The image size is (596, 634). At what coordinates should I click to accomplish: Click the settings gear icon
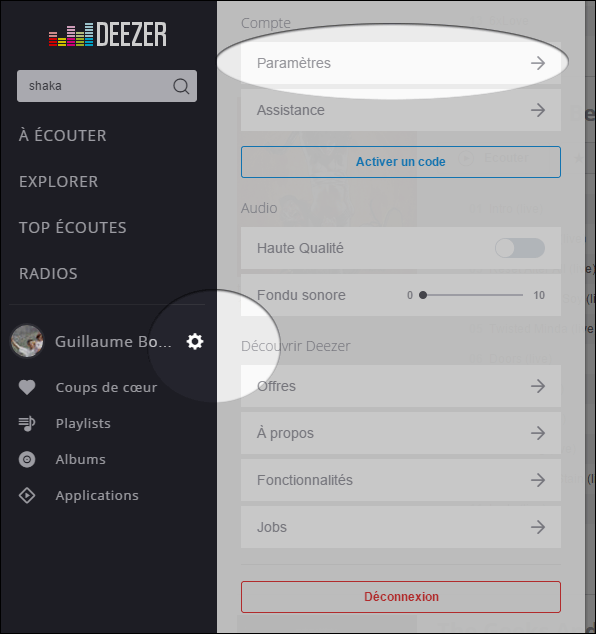194,342
